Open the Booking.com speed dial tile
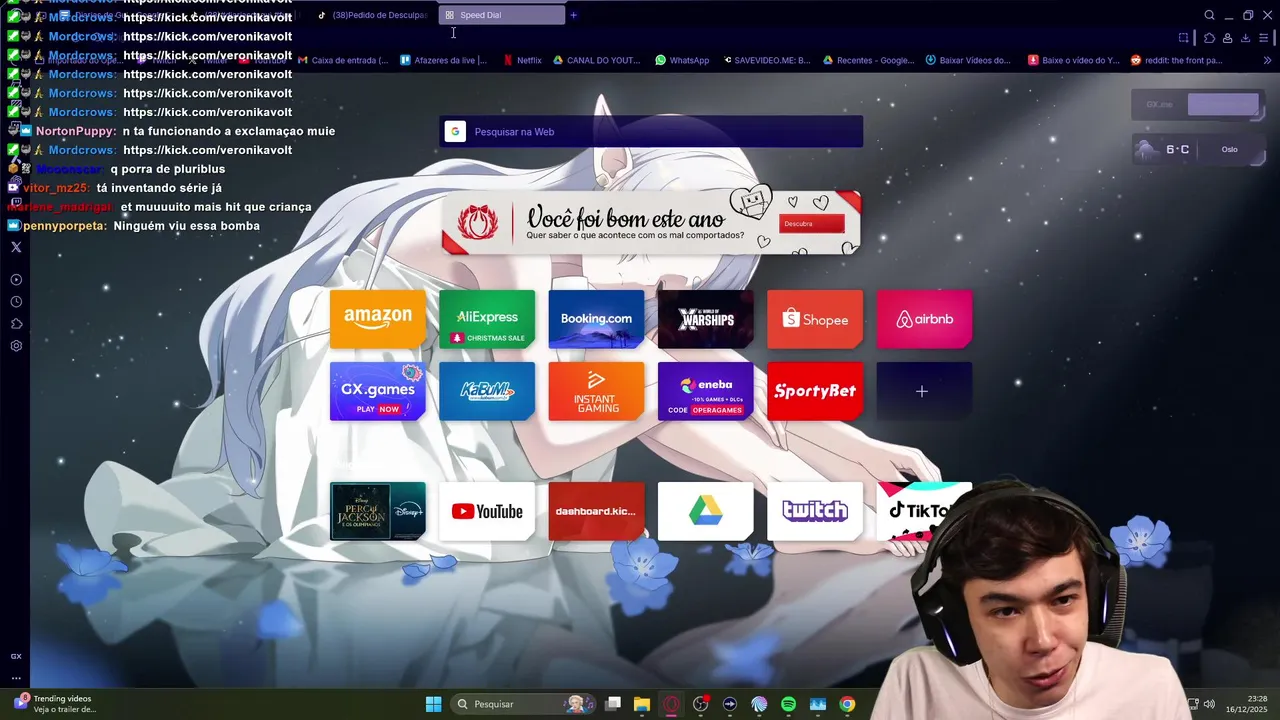Viewport: 1280px width, 720px height. 596,319
